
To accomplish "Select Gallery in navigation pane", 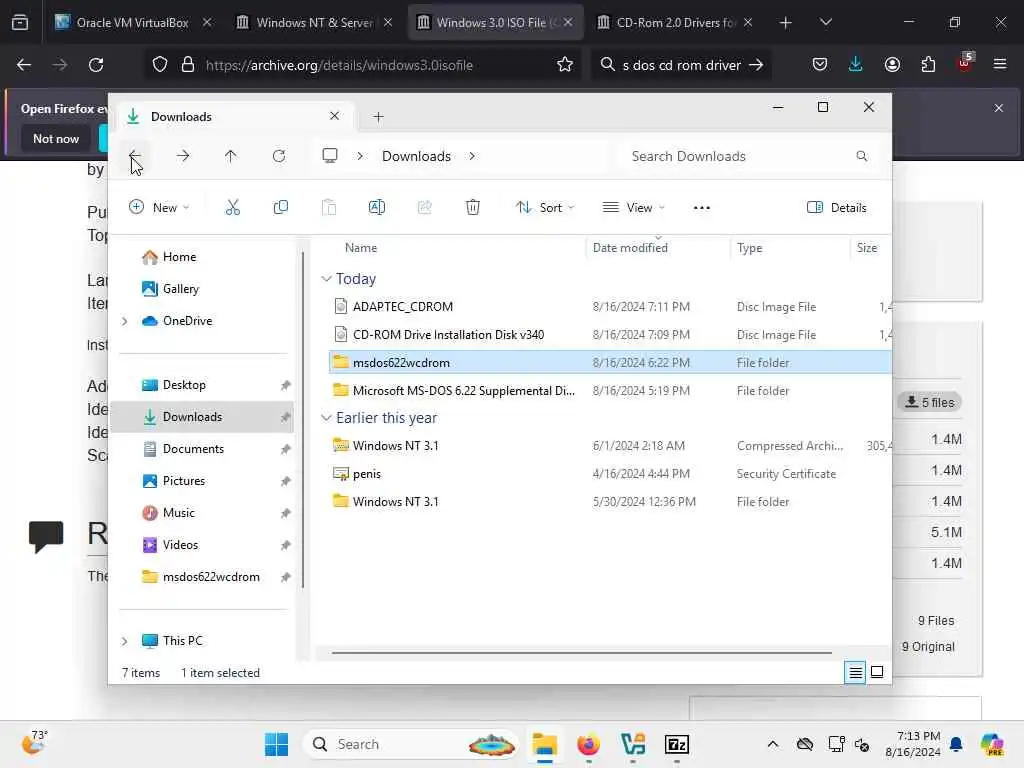I will [181, 289].
